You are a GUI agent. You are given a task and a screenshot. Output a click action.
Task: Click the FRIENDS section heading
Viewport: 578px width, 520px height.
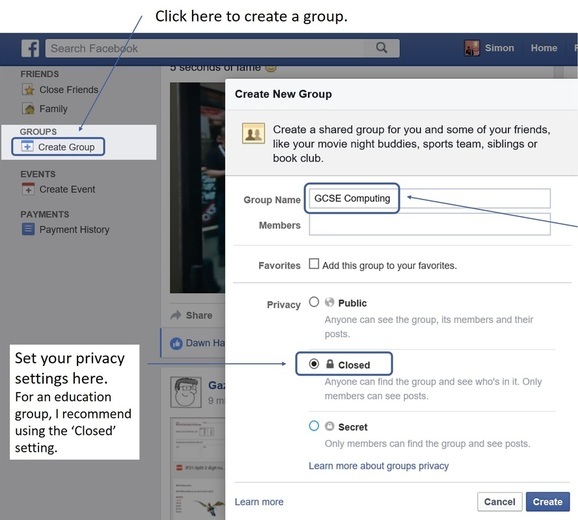coord(39,74)
